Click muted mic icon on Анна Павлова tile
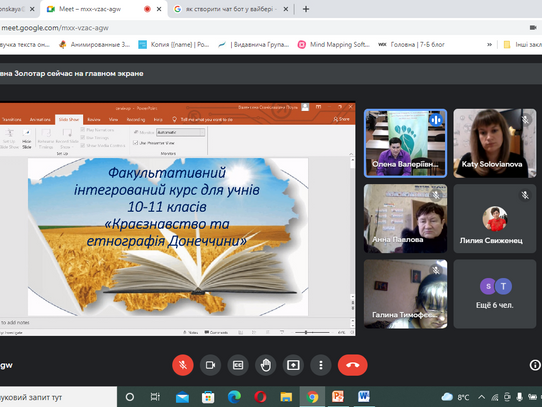The width and height of the screenshot is (542, 407). (436, 195)
